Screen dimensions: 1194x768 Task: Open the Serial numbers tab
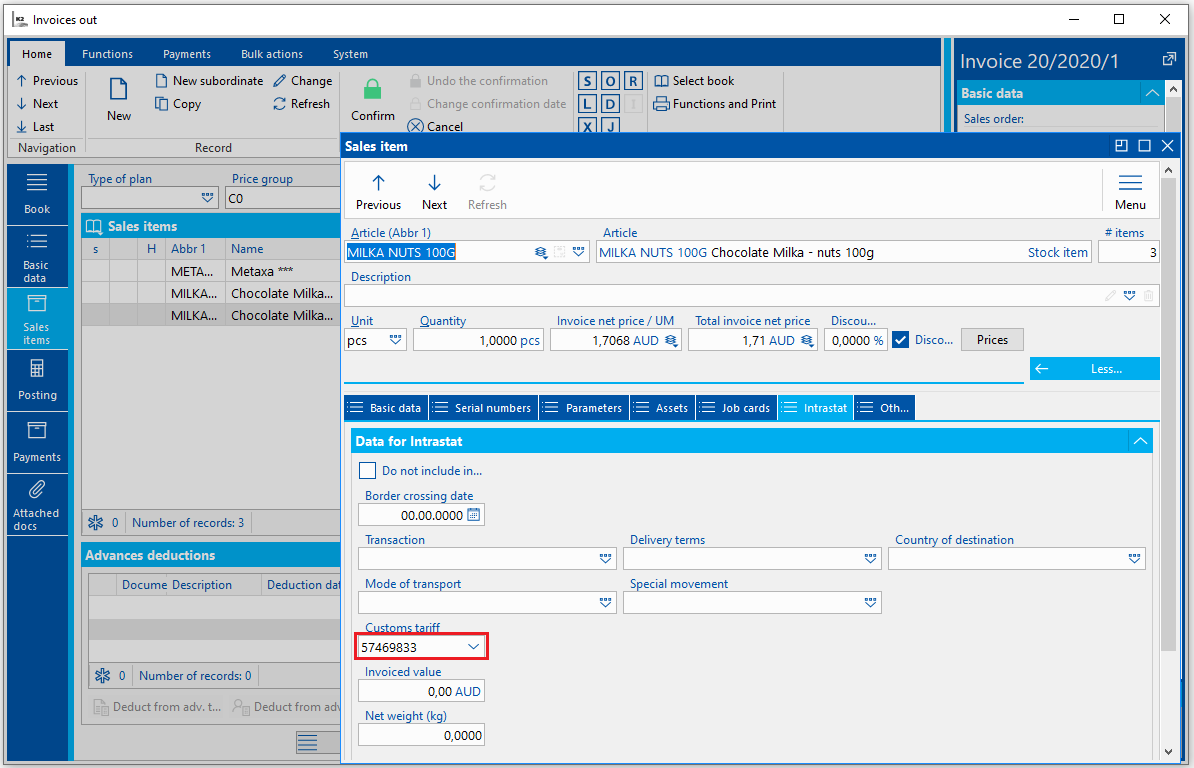484,408
